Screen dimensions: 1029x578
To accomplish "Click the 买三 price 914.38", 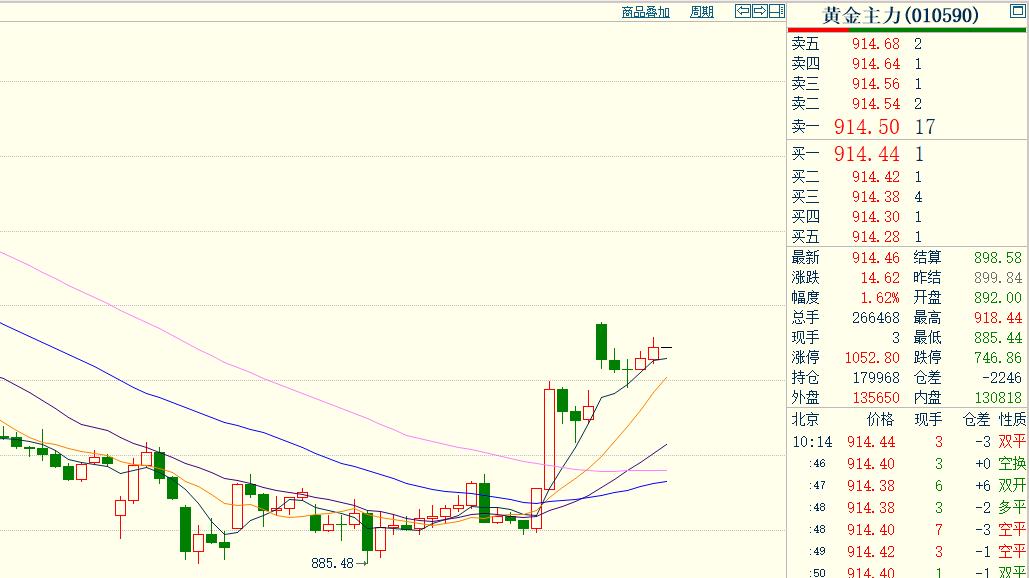I will tap(875, 197).
